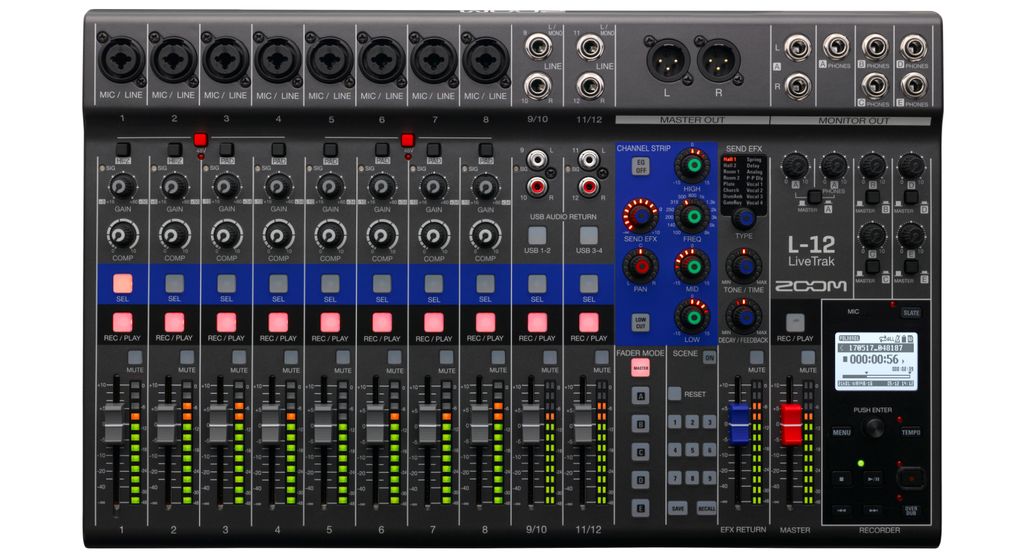Toggle REC/PLAY on channel 6
This screenshot has height=559, width=1024.
click(382, 323)
